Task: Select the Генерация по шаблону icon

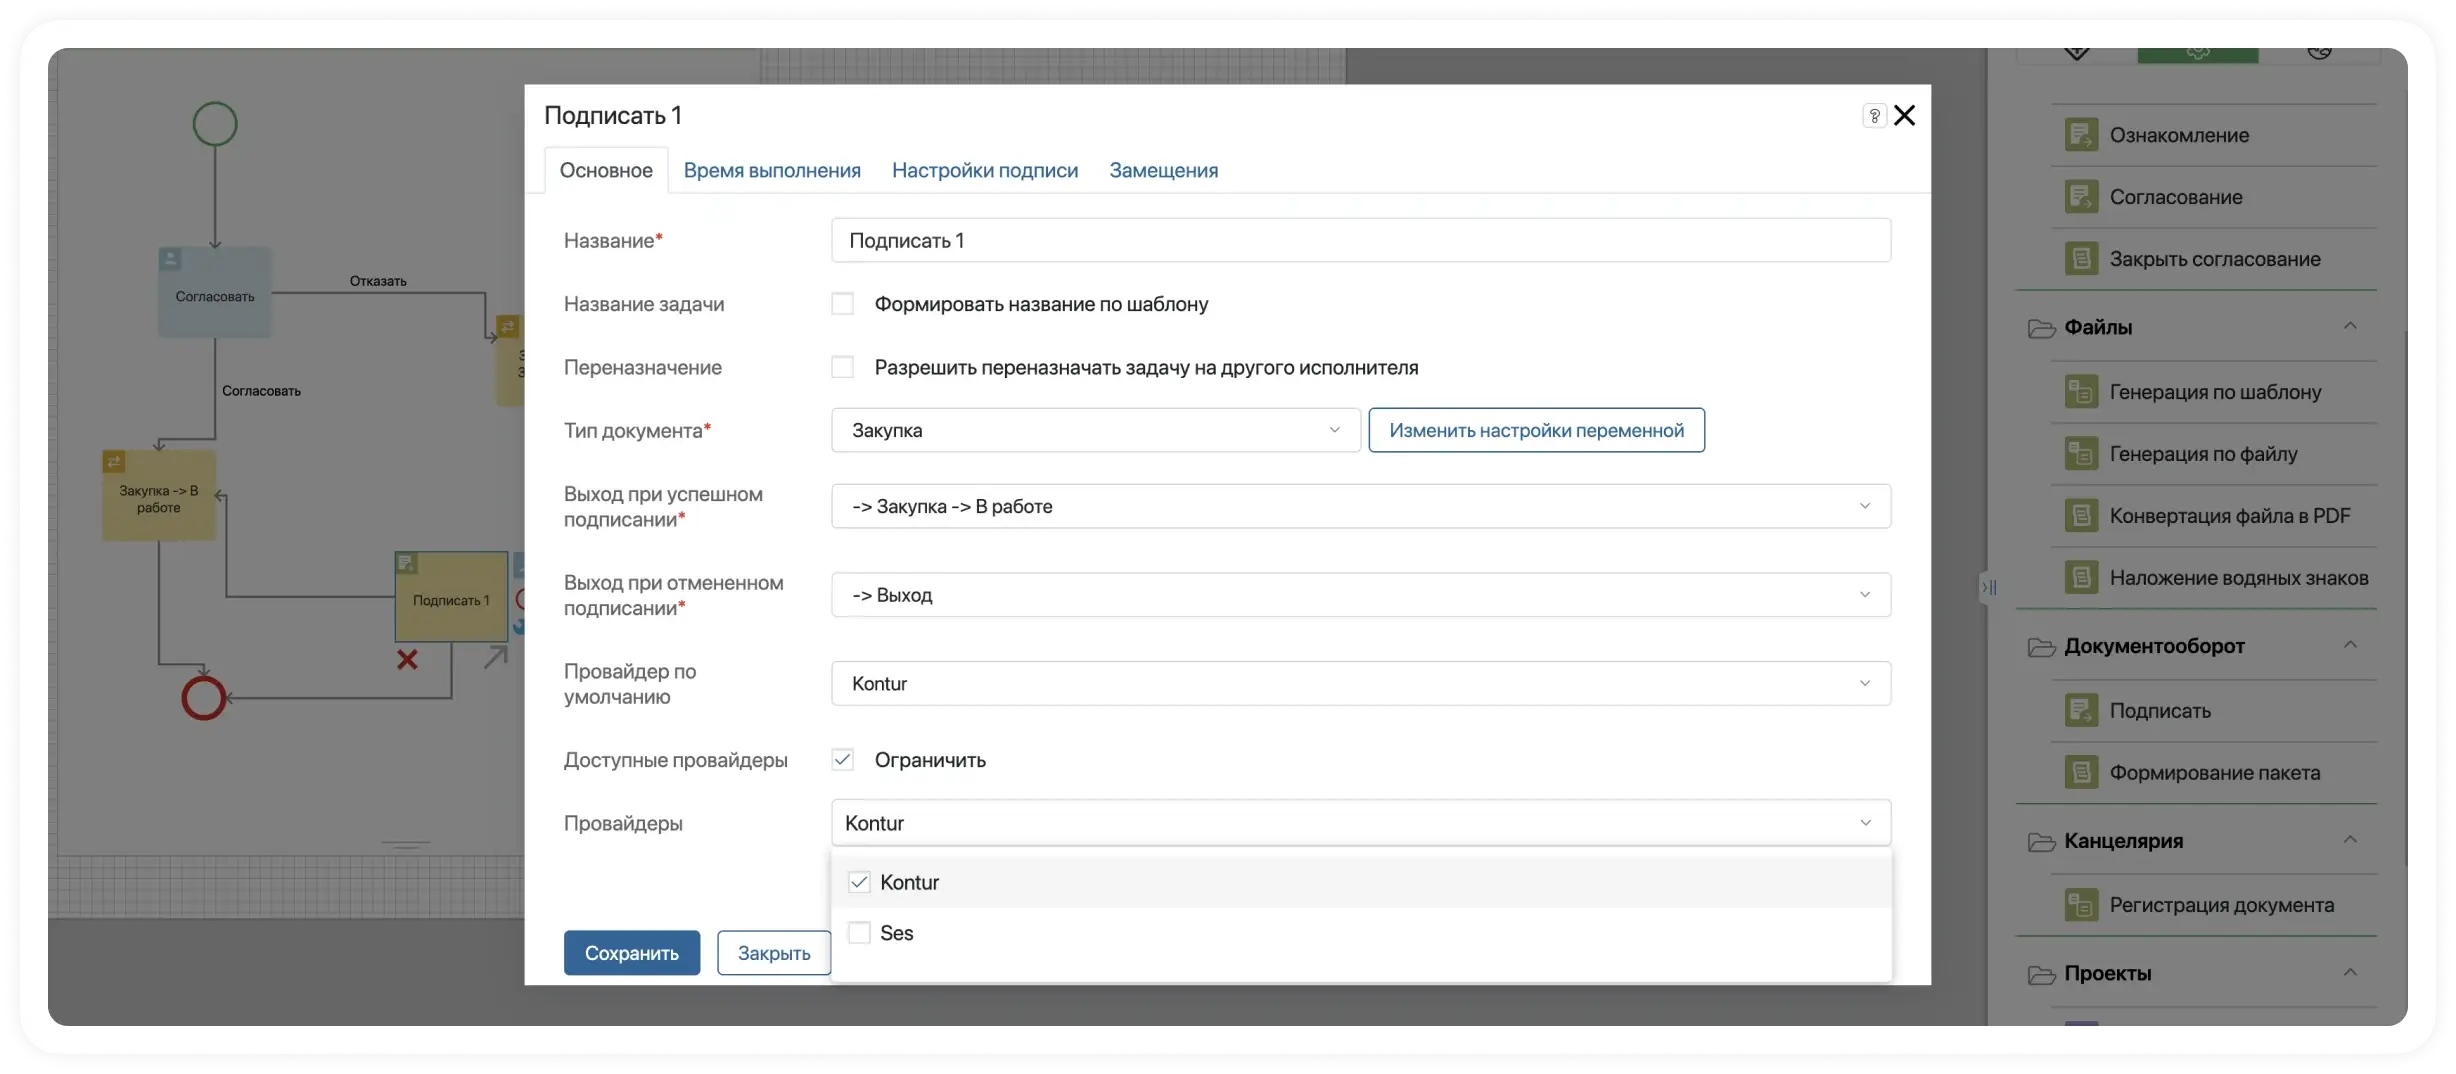Action: tap(2081, 392)
